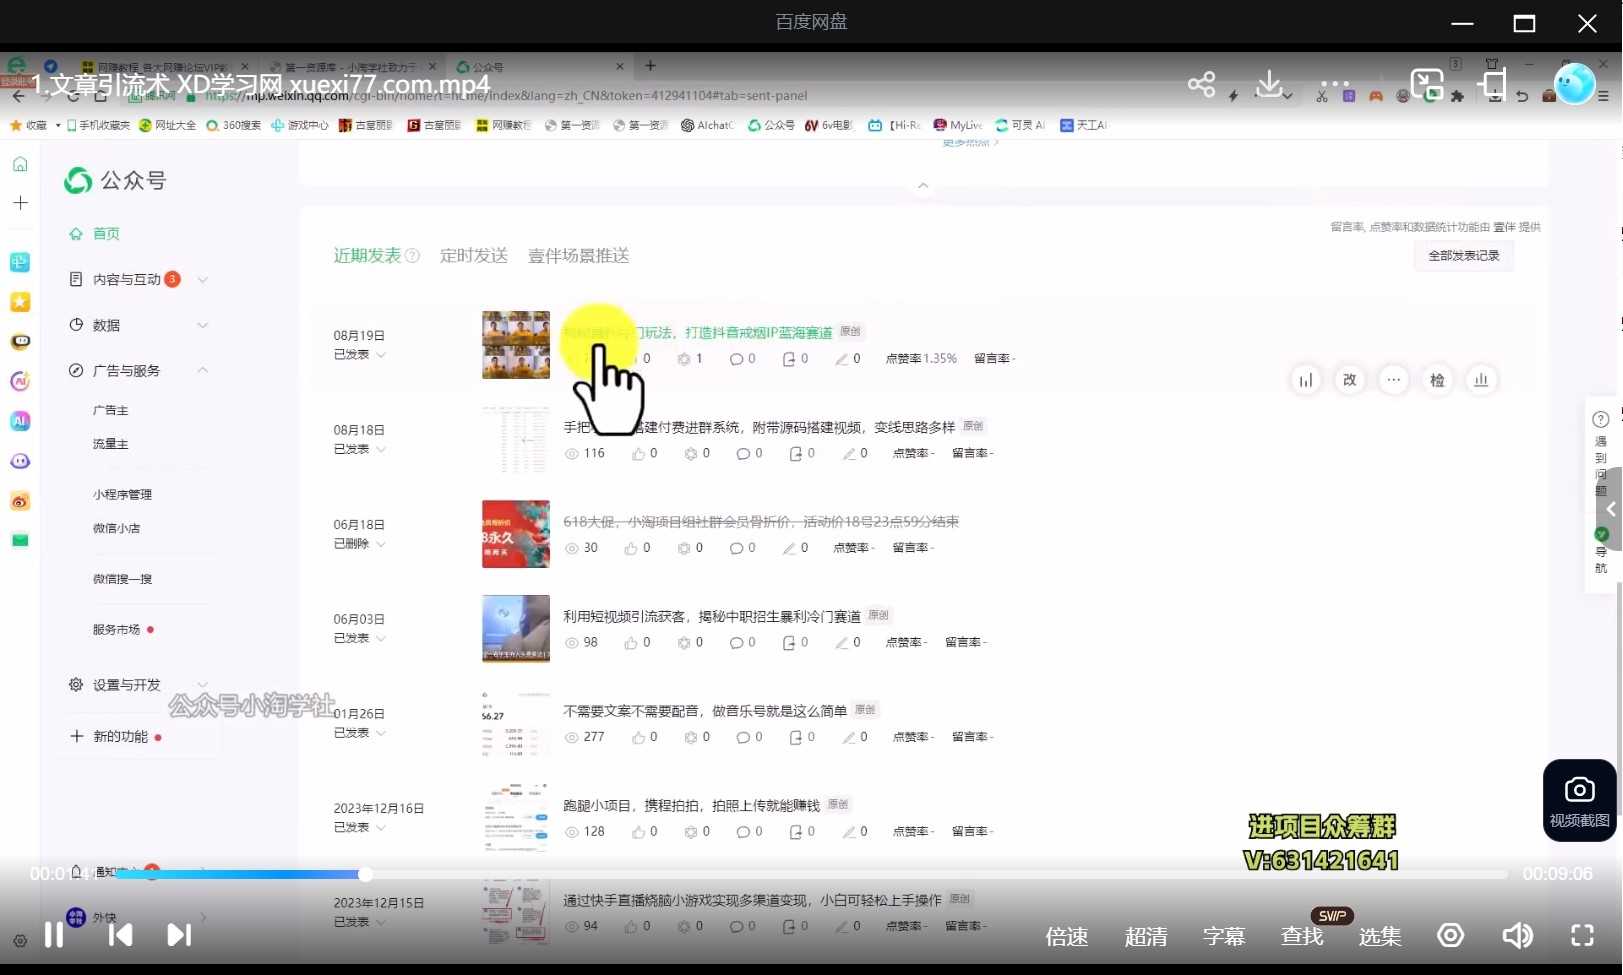The height and width of the screenshot is (975, 1623).
Task: Mute the player volume
Action: (1517, 936)
